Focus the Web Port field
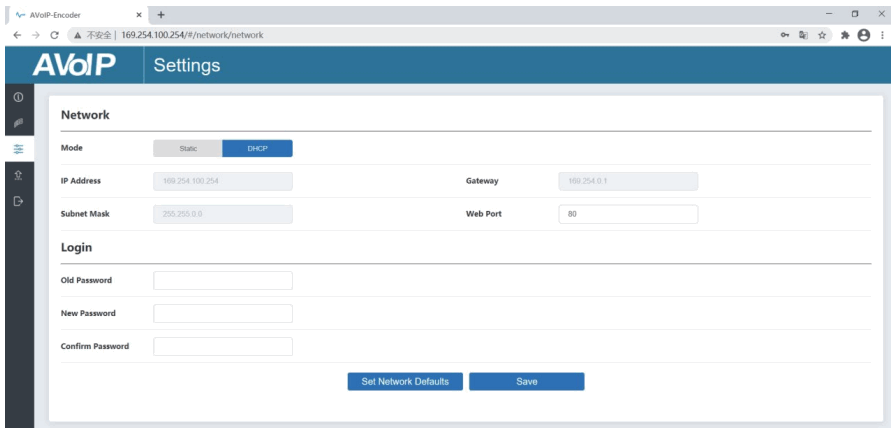The width and height of the screenshot is (895, 432). pyautogui.click(x=628, y=214)
